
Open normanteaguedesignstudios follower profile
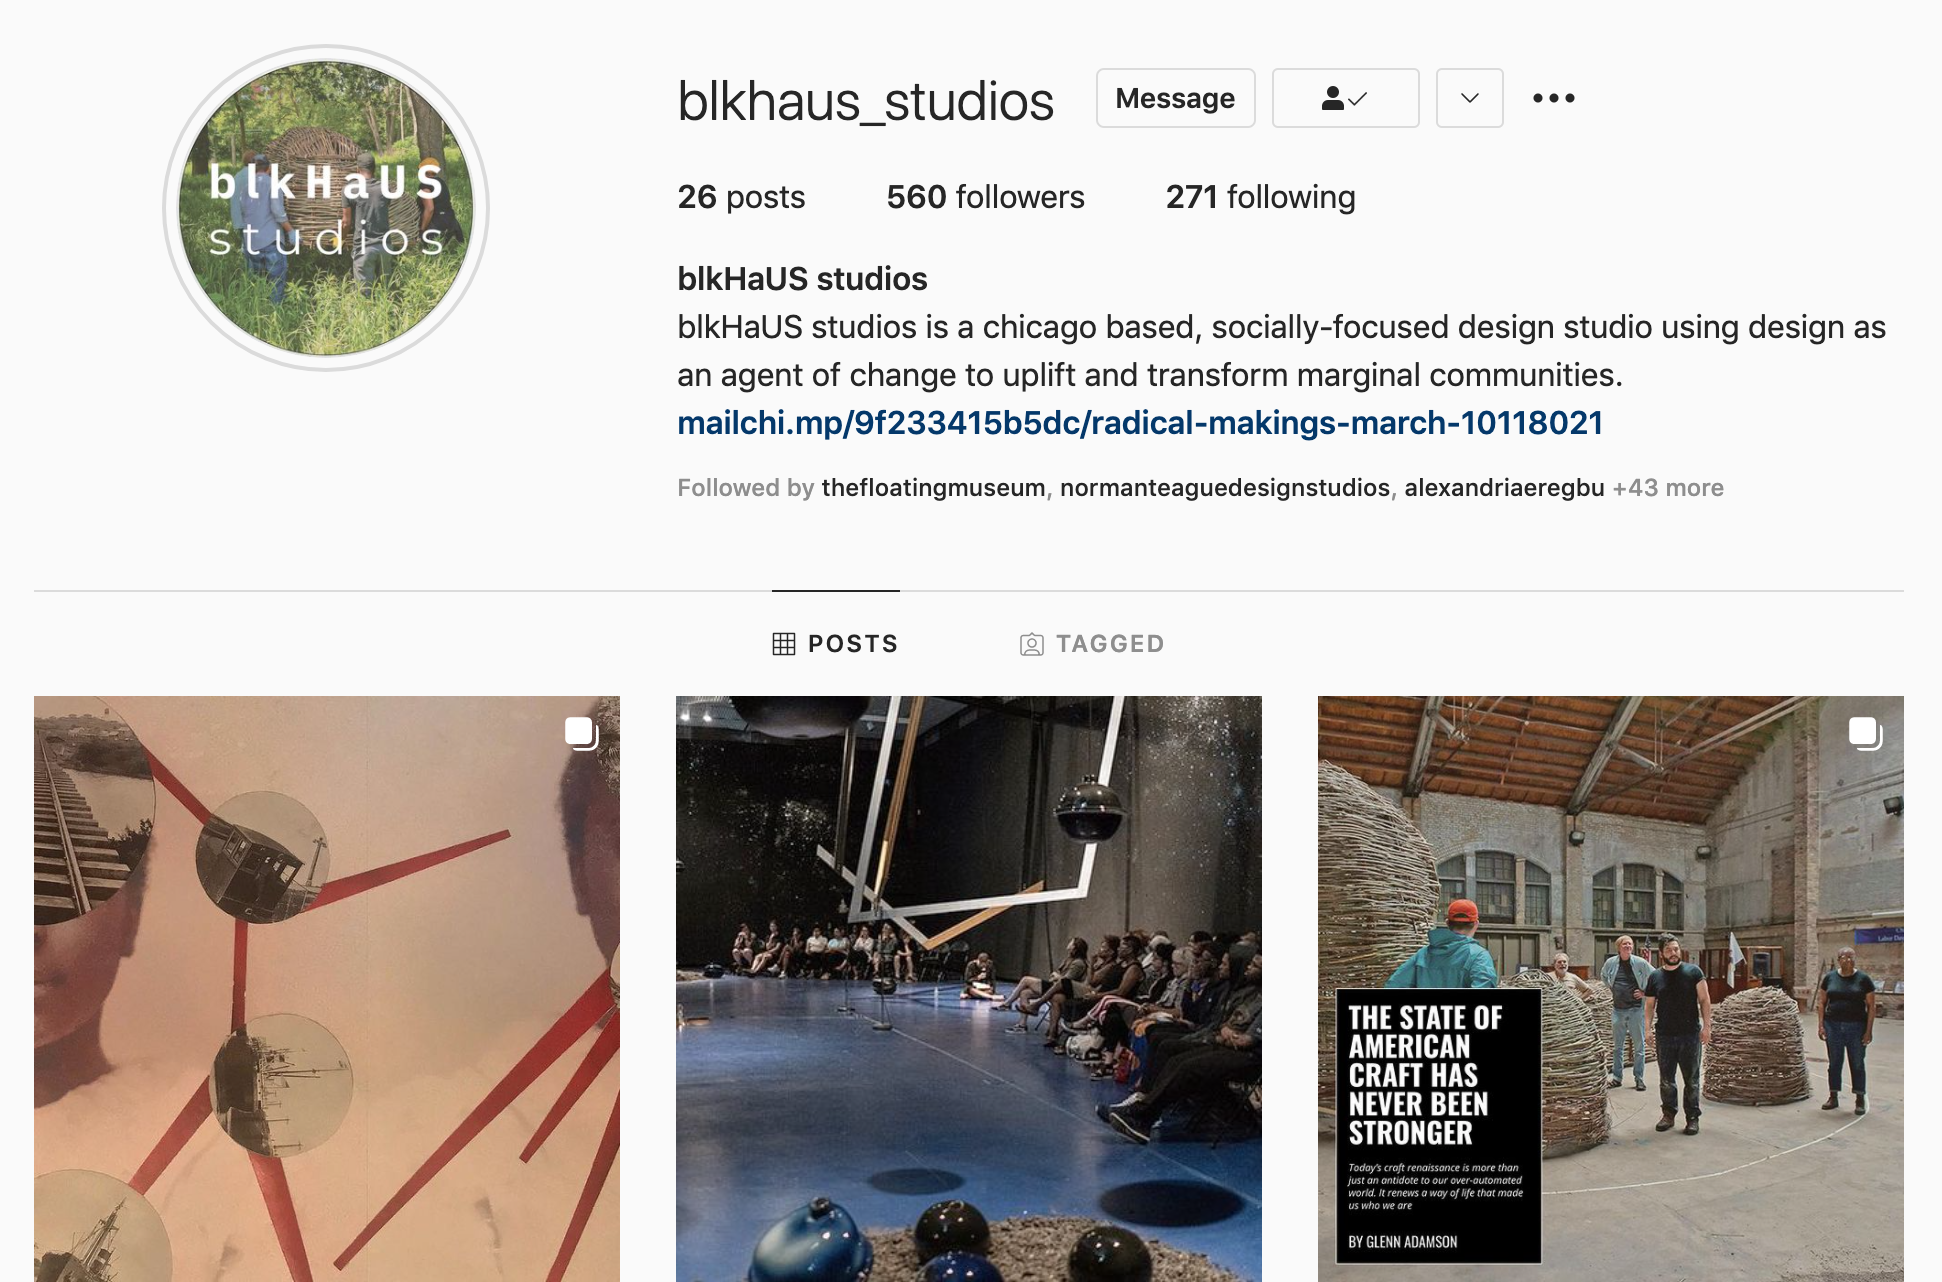(x=1224, y=488)
